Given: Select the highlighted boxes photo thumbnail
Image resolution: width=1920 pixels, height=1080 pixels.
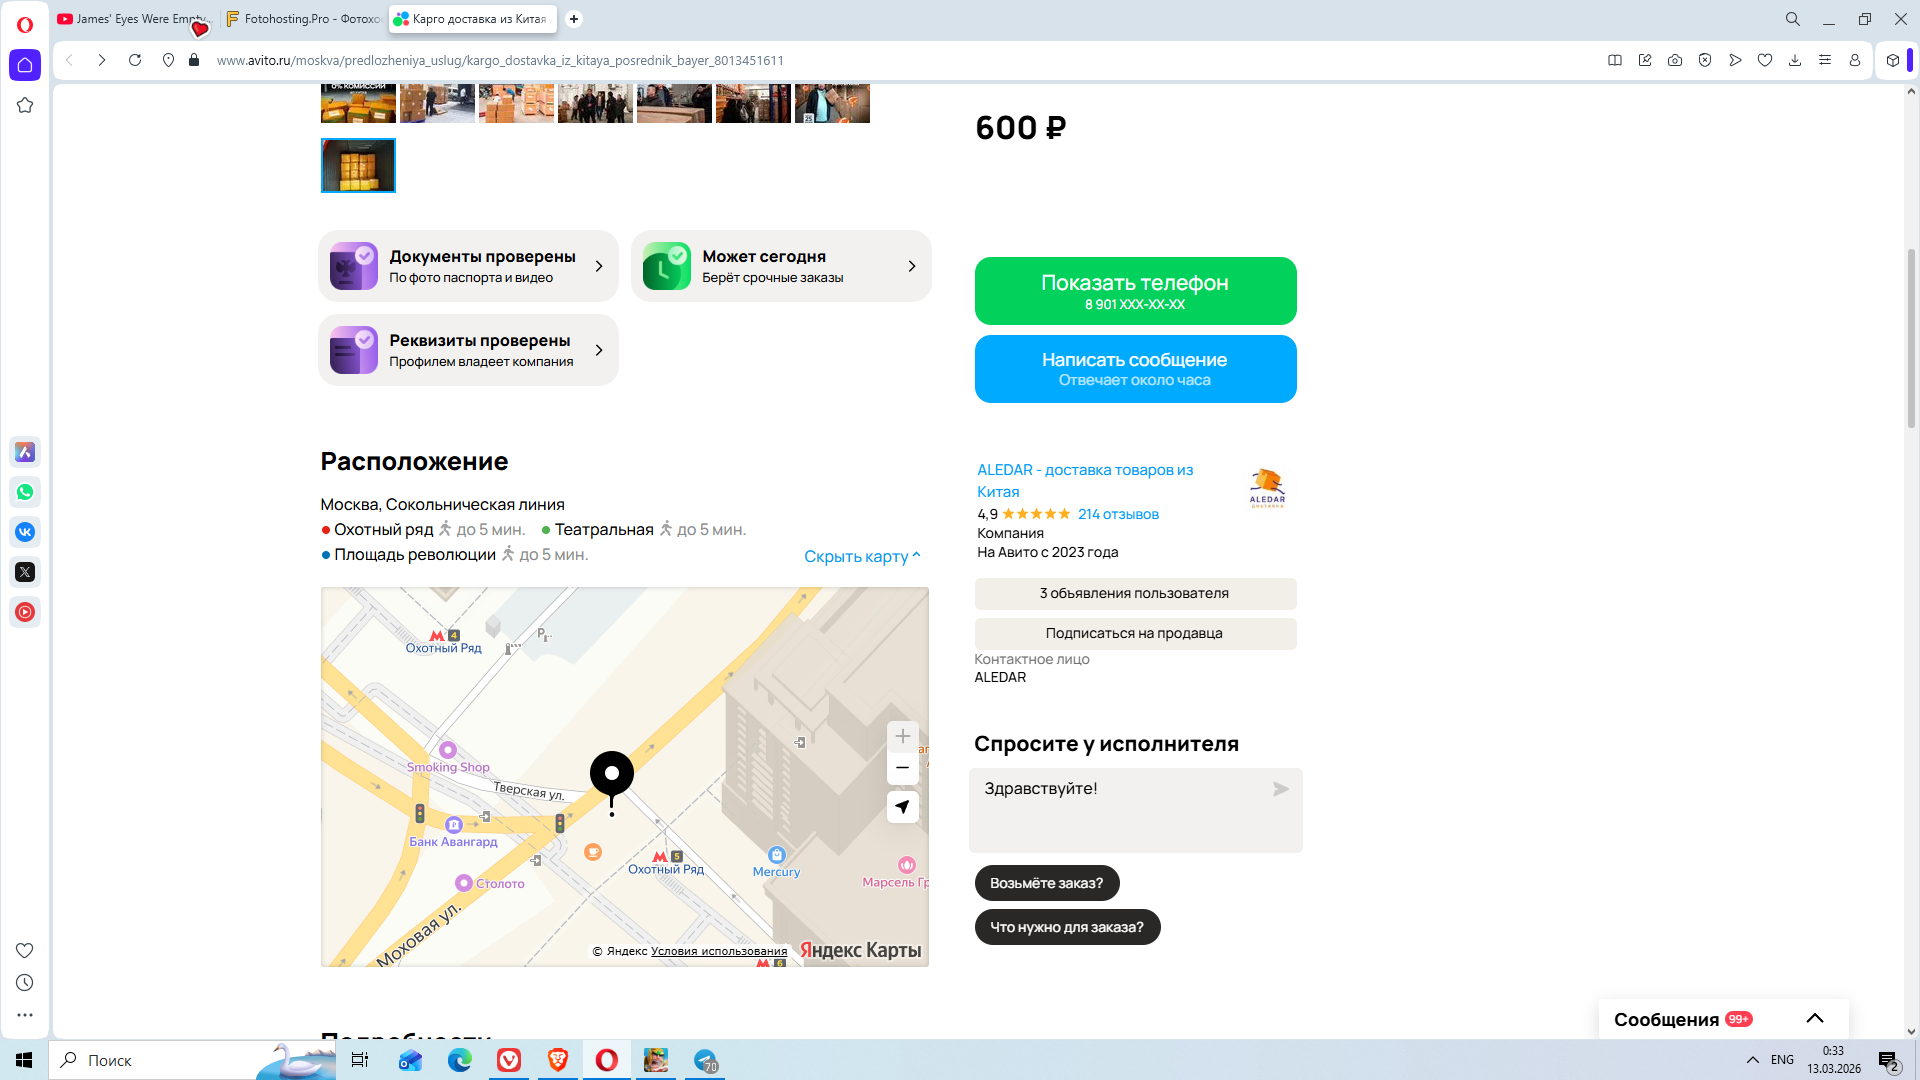Looking at the screenshot, I should coord(358,165).
